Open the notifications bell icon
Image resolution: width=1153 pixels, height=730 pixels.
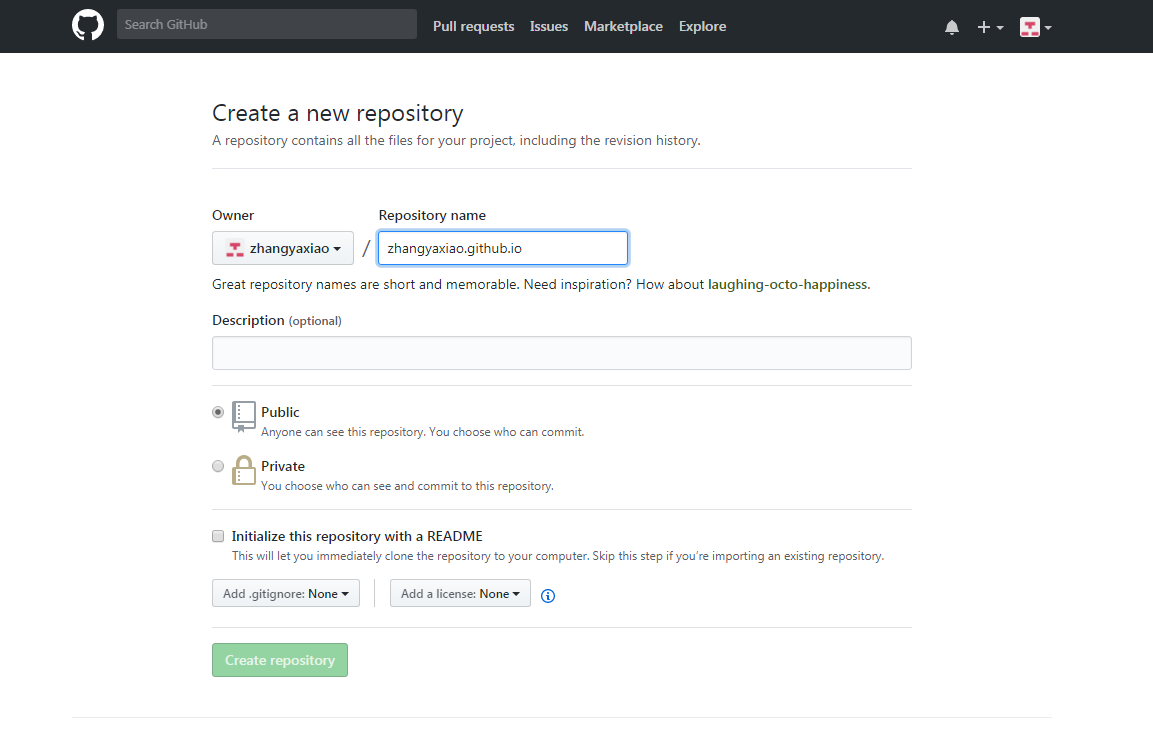(x=951, y=27)
